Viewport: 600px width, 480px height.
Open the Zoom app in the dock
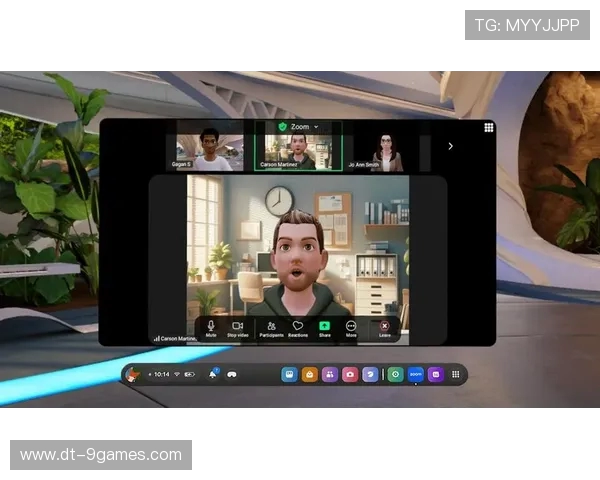click(x=416, y=375)
